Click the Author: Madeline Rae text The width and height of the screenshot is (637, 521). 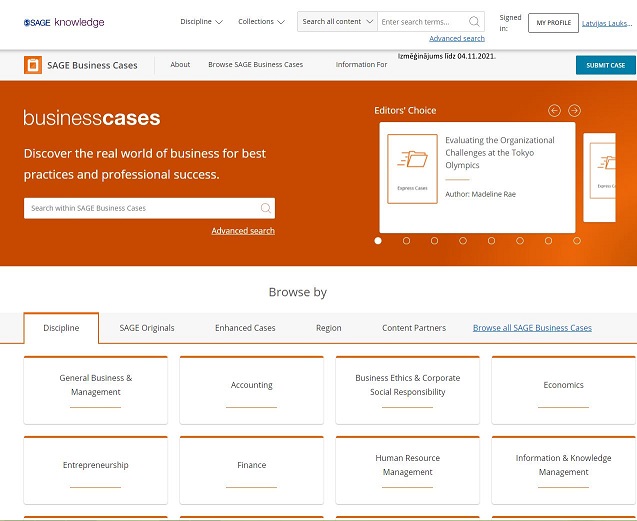click(x=481, y=194)
